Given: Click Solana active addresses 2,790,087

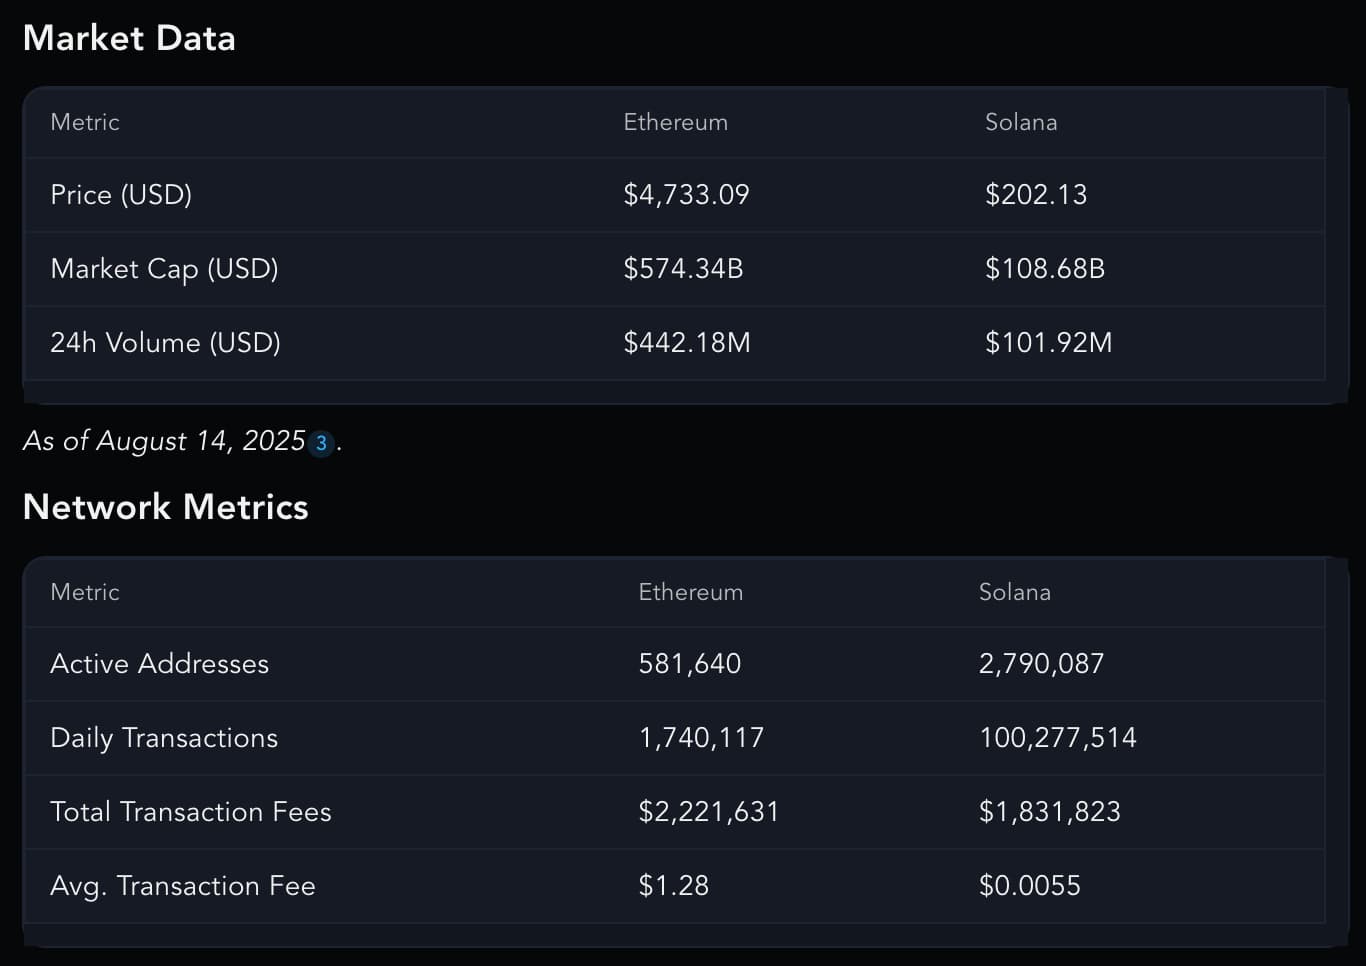Looking at the screenshot, I should (x=1041, y=664).
